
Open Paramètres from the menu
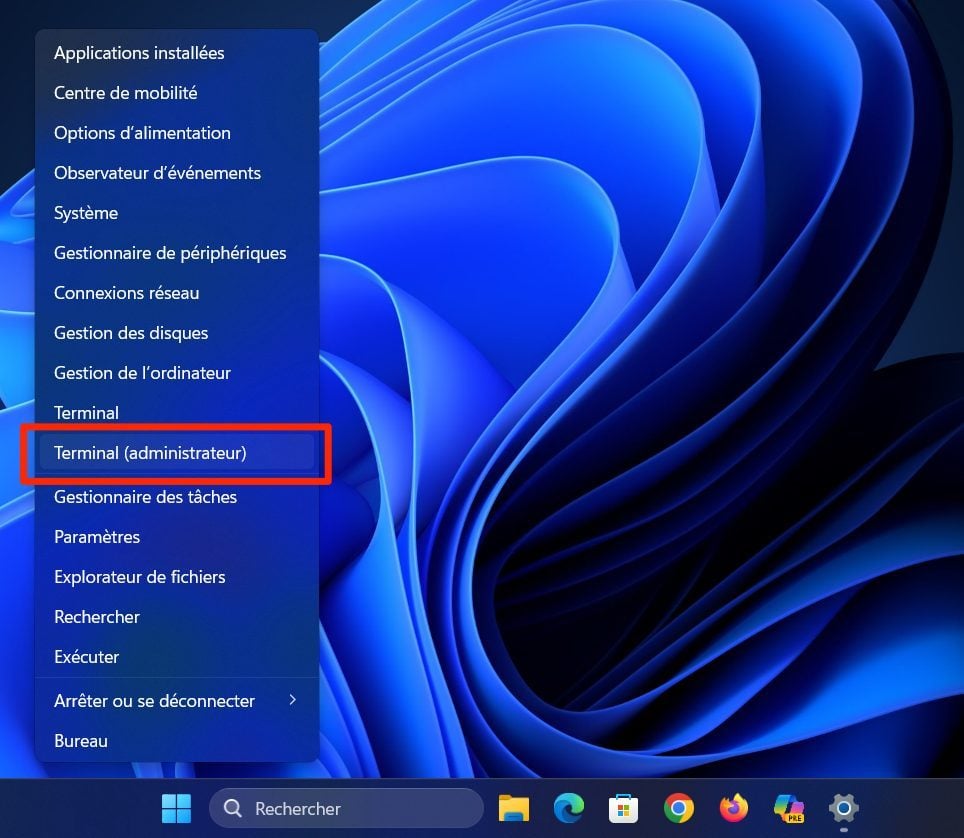click(177, 537)
